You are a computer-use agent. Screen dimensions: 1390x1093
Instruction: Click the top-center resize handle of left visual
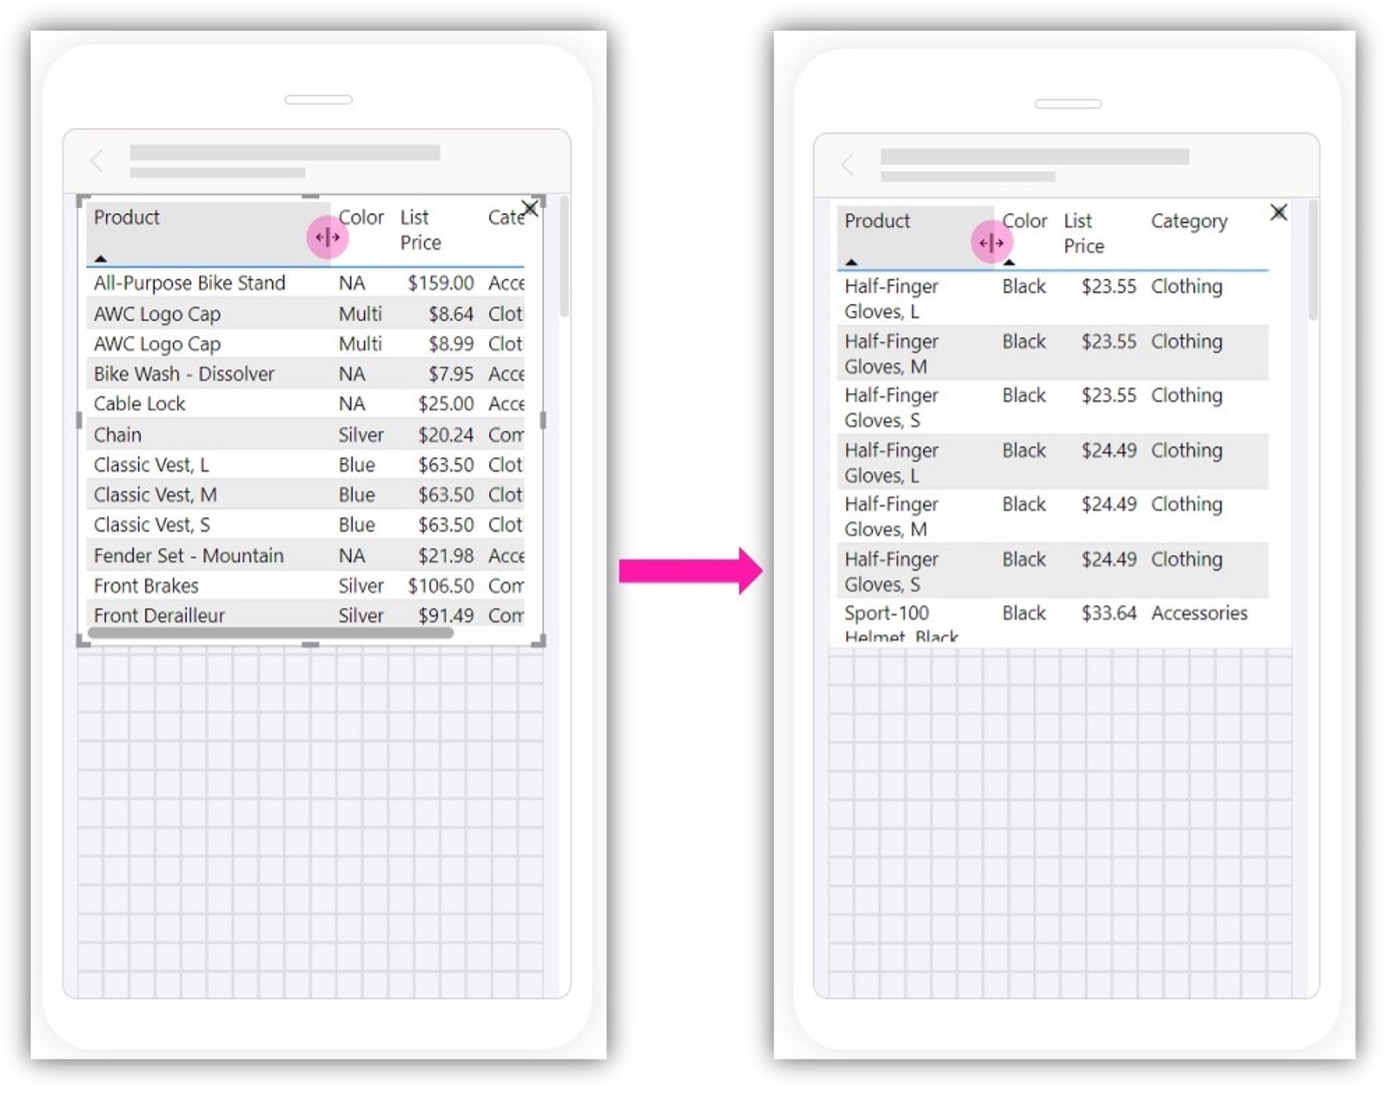tap(311, 197)
